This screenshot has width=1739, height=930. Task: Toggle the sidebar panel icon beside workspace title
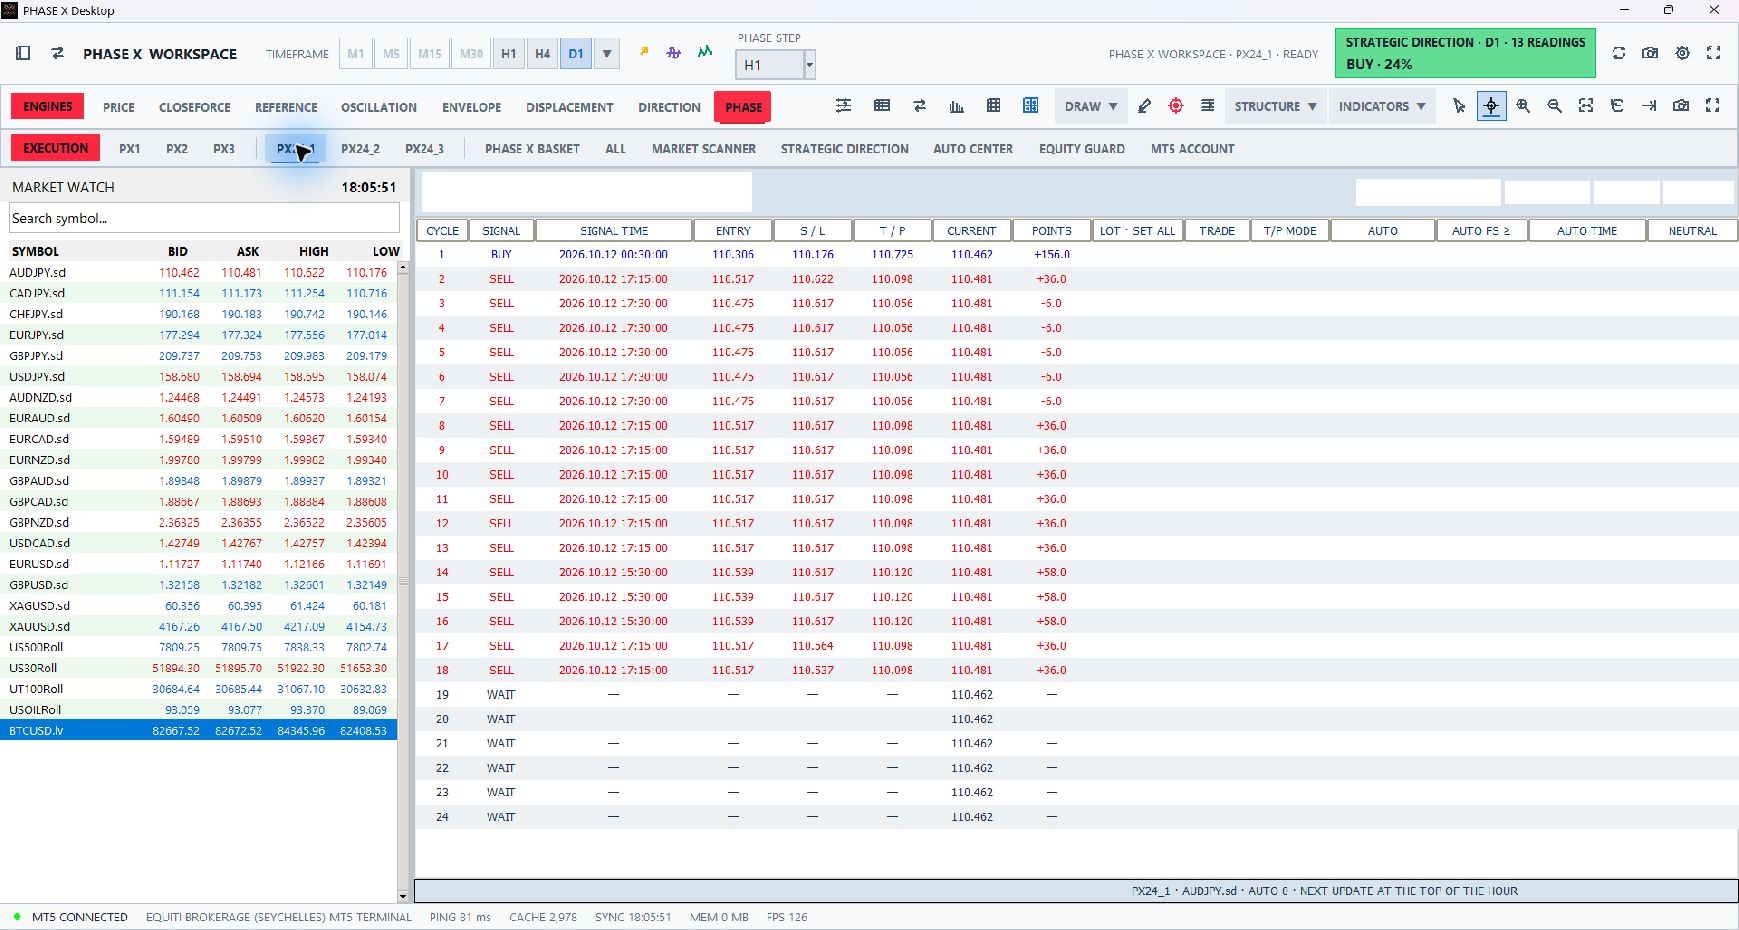point(23,53)
